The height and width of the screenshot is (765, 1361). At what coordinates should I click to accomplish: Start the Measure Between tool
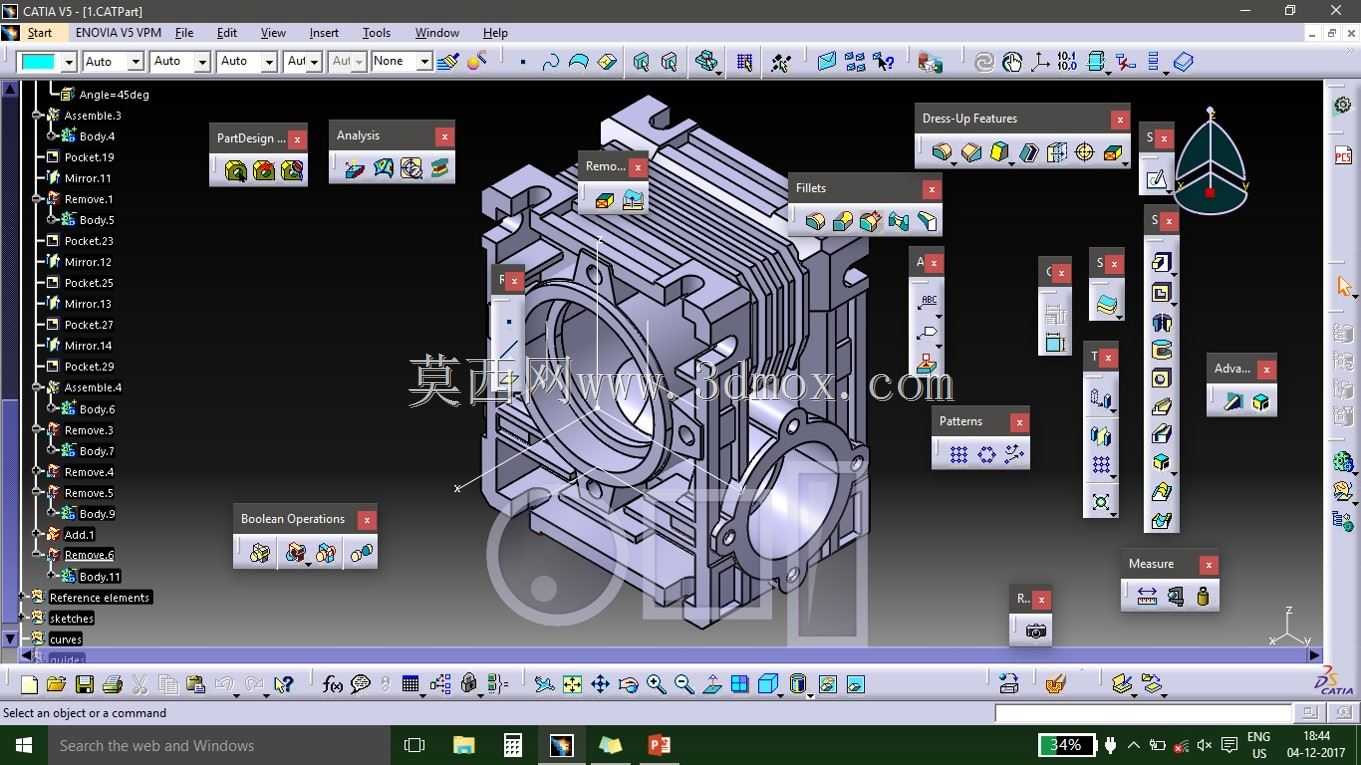[x=1147, y=597]
